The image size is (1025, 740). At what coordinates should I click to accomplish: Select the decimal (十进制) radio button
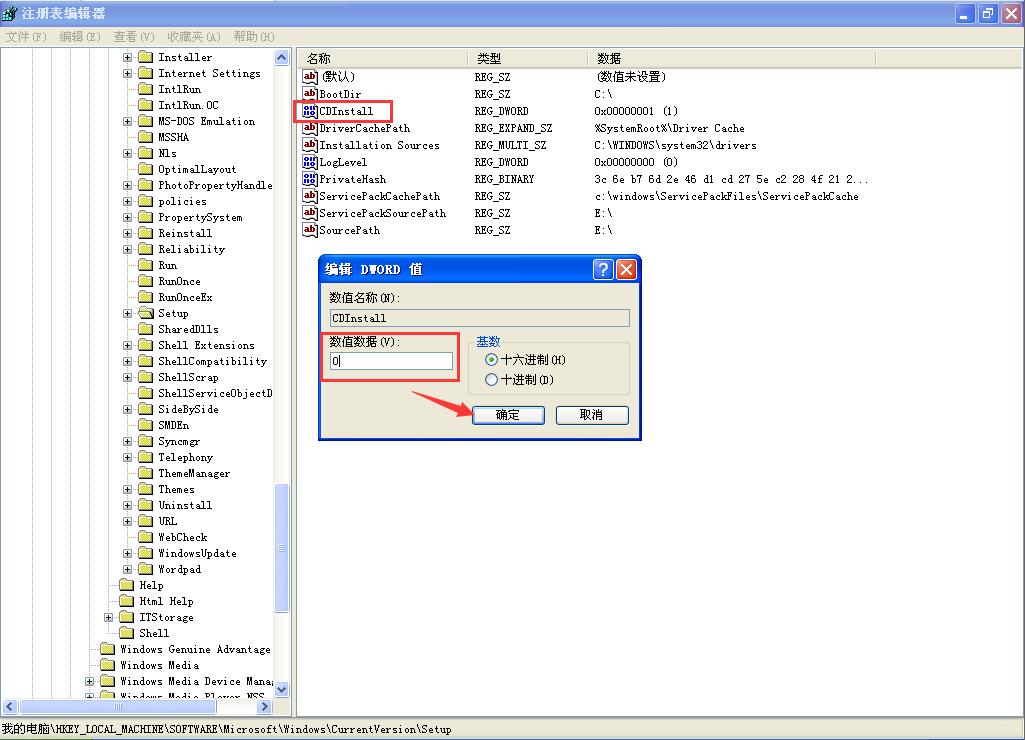click(x=492, y=380)
